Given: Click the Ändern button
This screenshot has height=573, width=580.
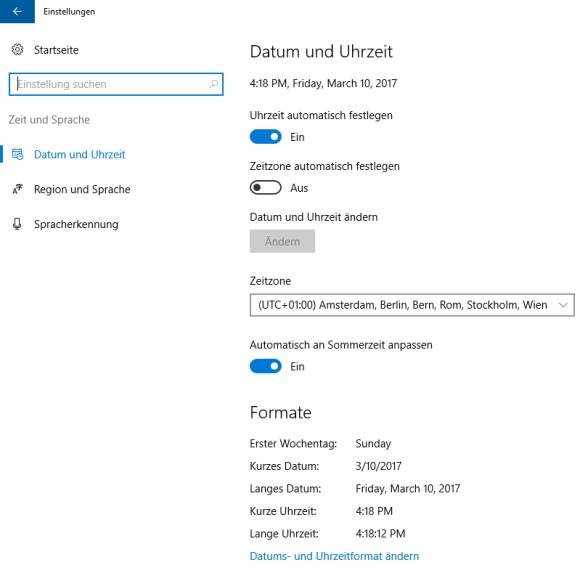Looking at the screenshot, I should pyautogui.click(x=282, y=241).
